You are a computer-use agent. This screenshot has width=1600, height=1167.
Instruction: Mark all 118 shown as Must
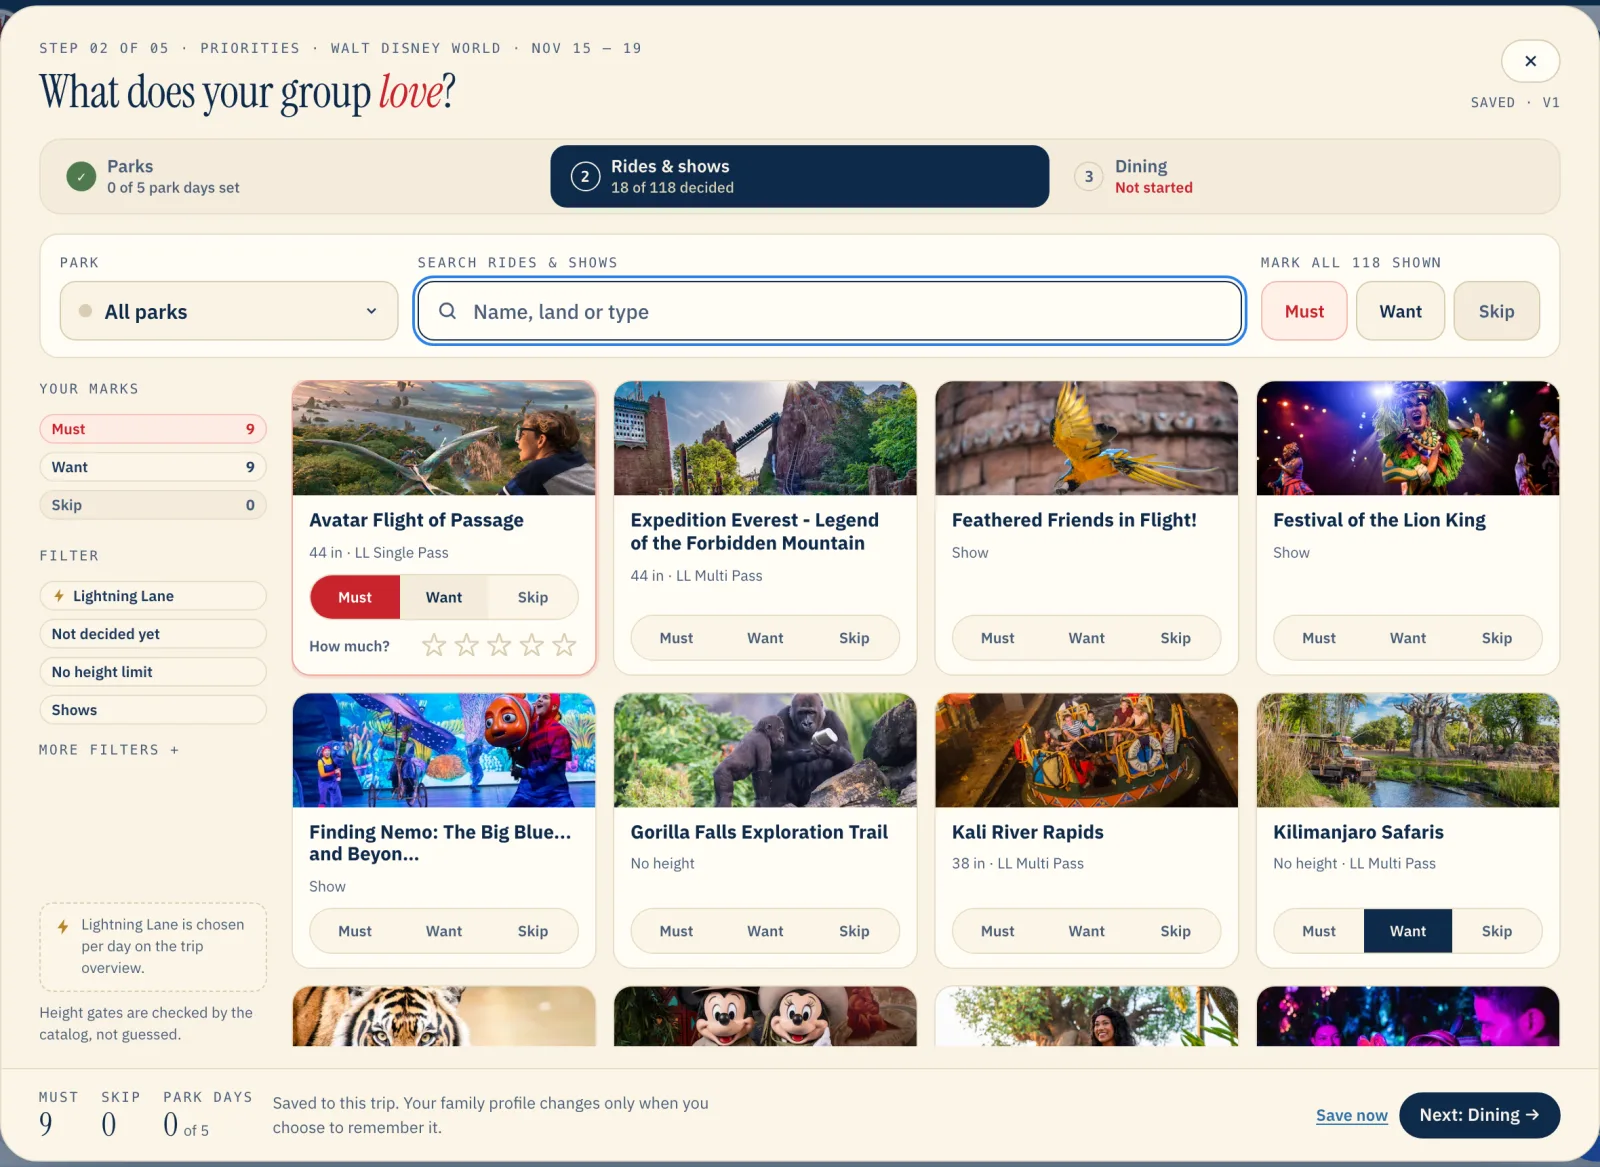pos(1304,311)
